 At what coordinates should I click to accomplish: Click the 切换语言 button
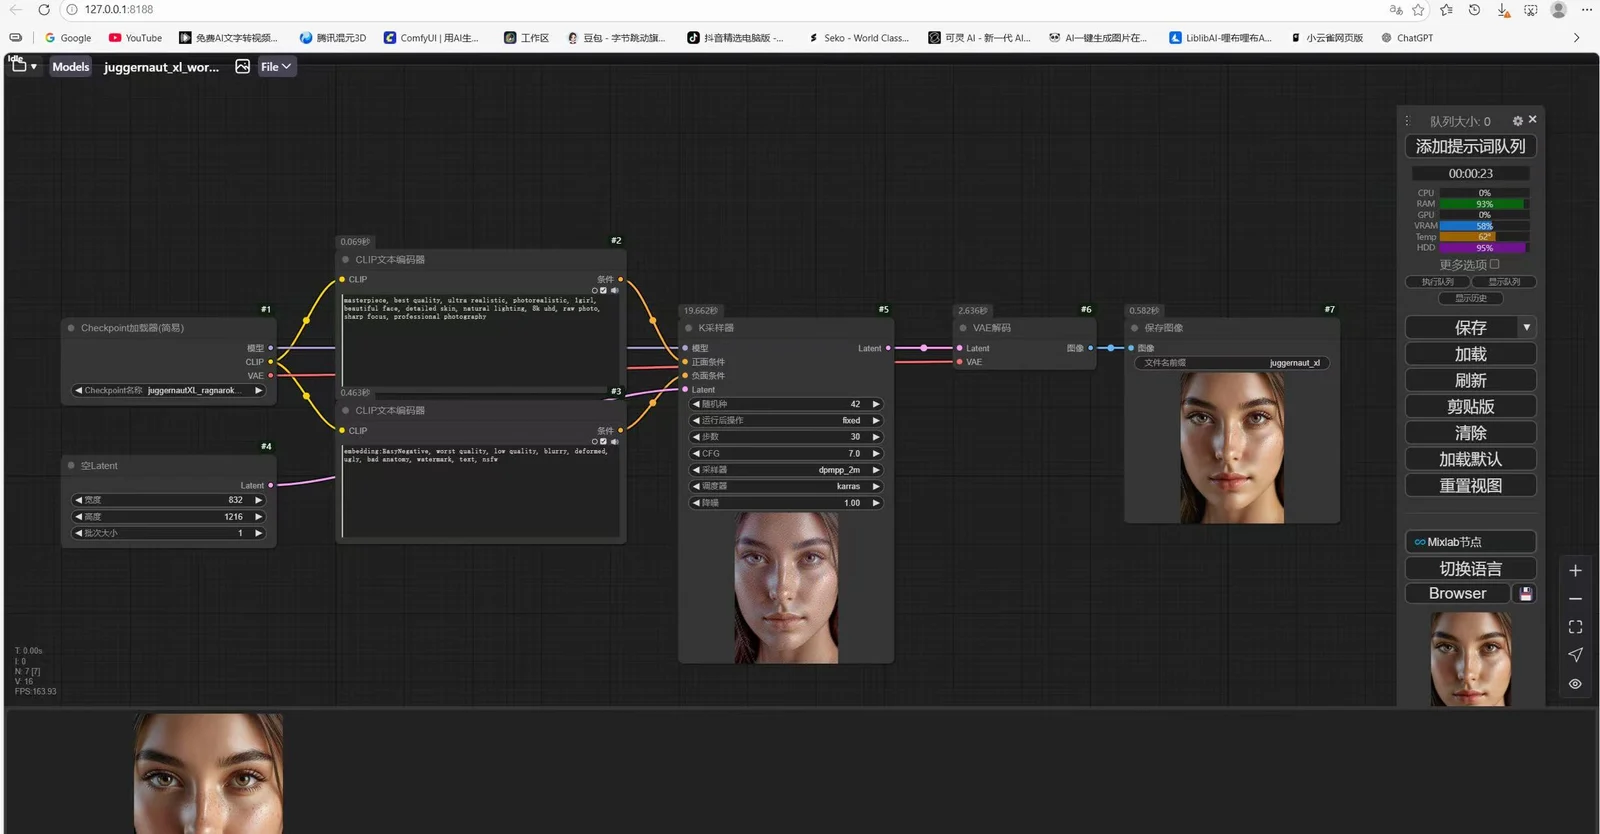click(1470, 568)
